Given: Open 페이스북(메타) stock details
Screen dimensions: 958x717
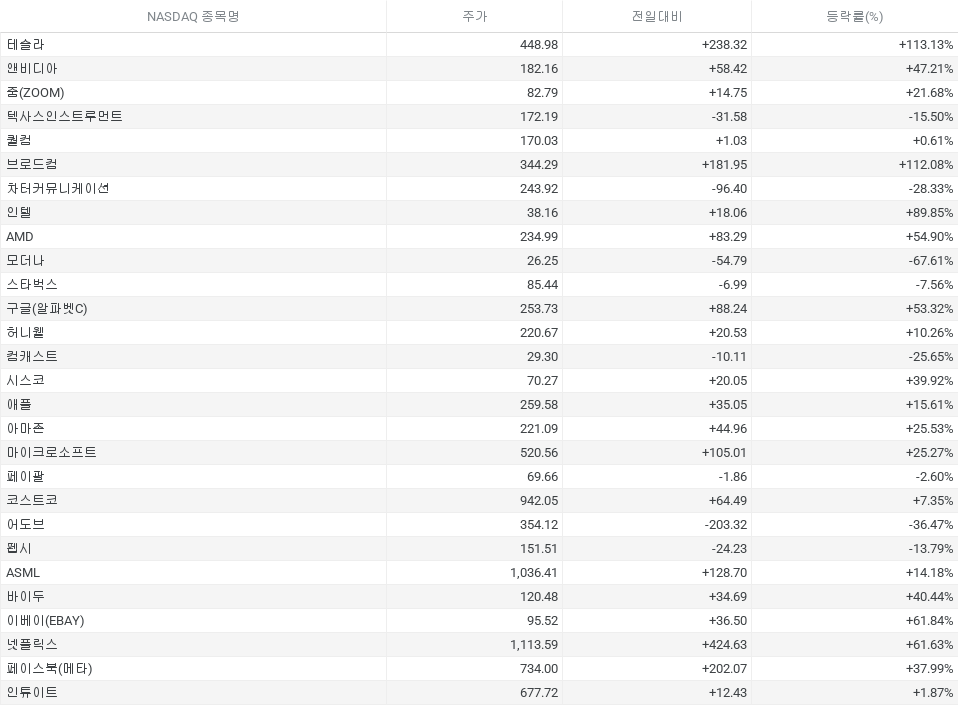Looking at the screenshot, I should [49, 669].
